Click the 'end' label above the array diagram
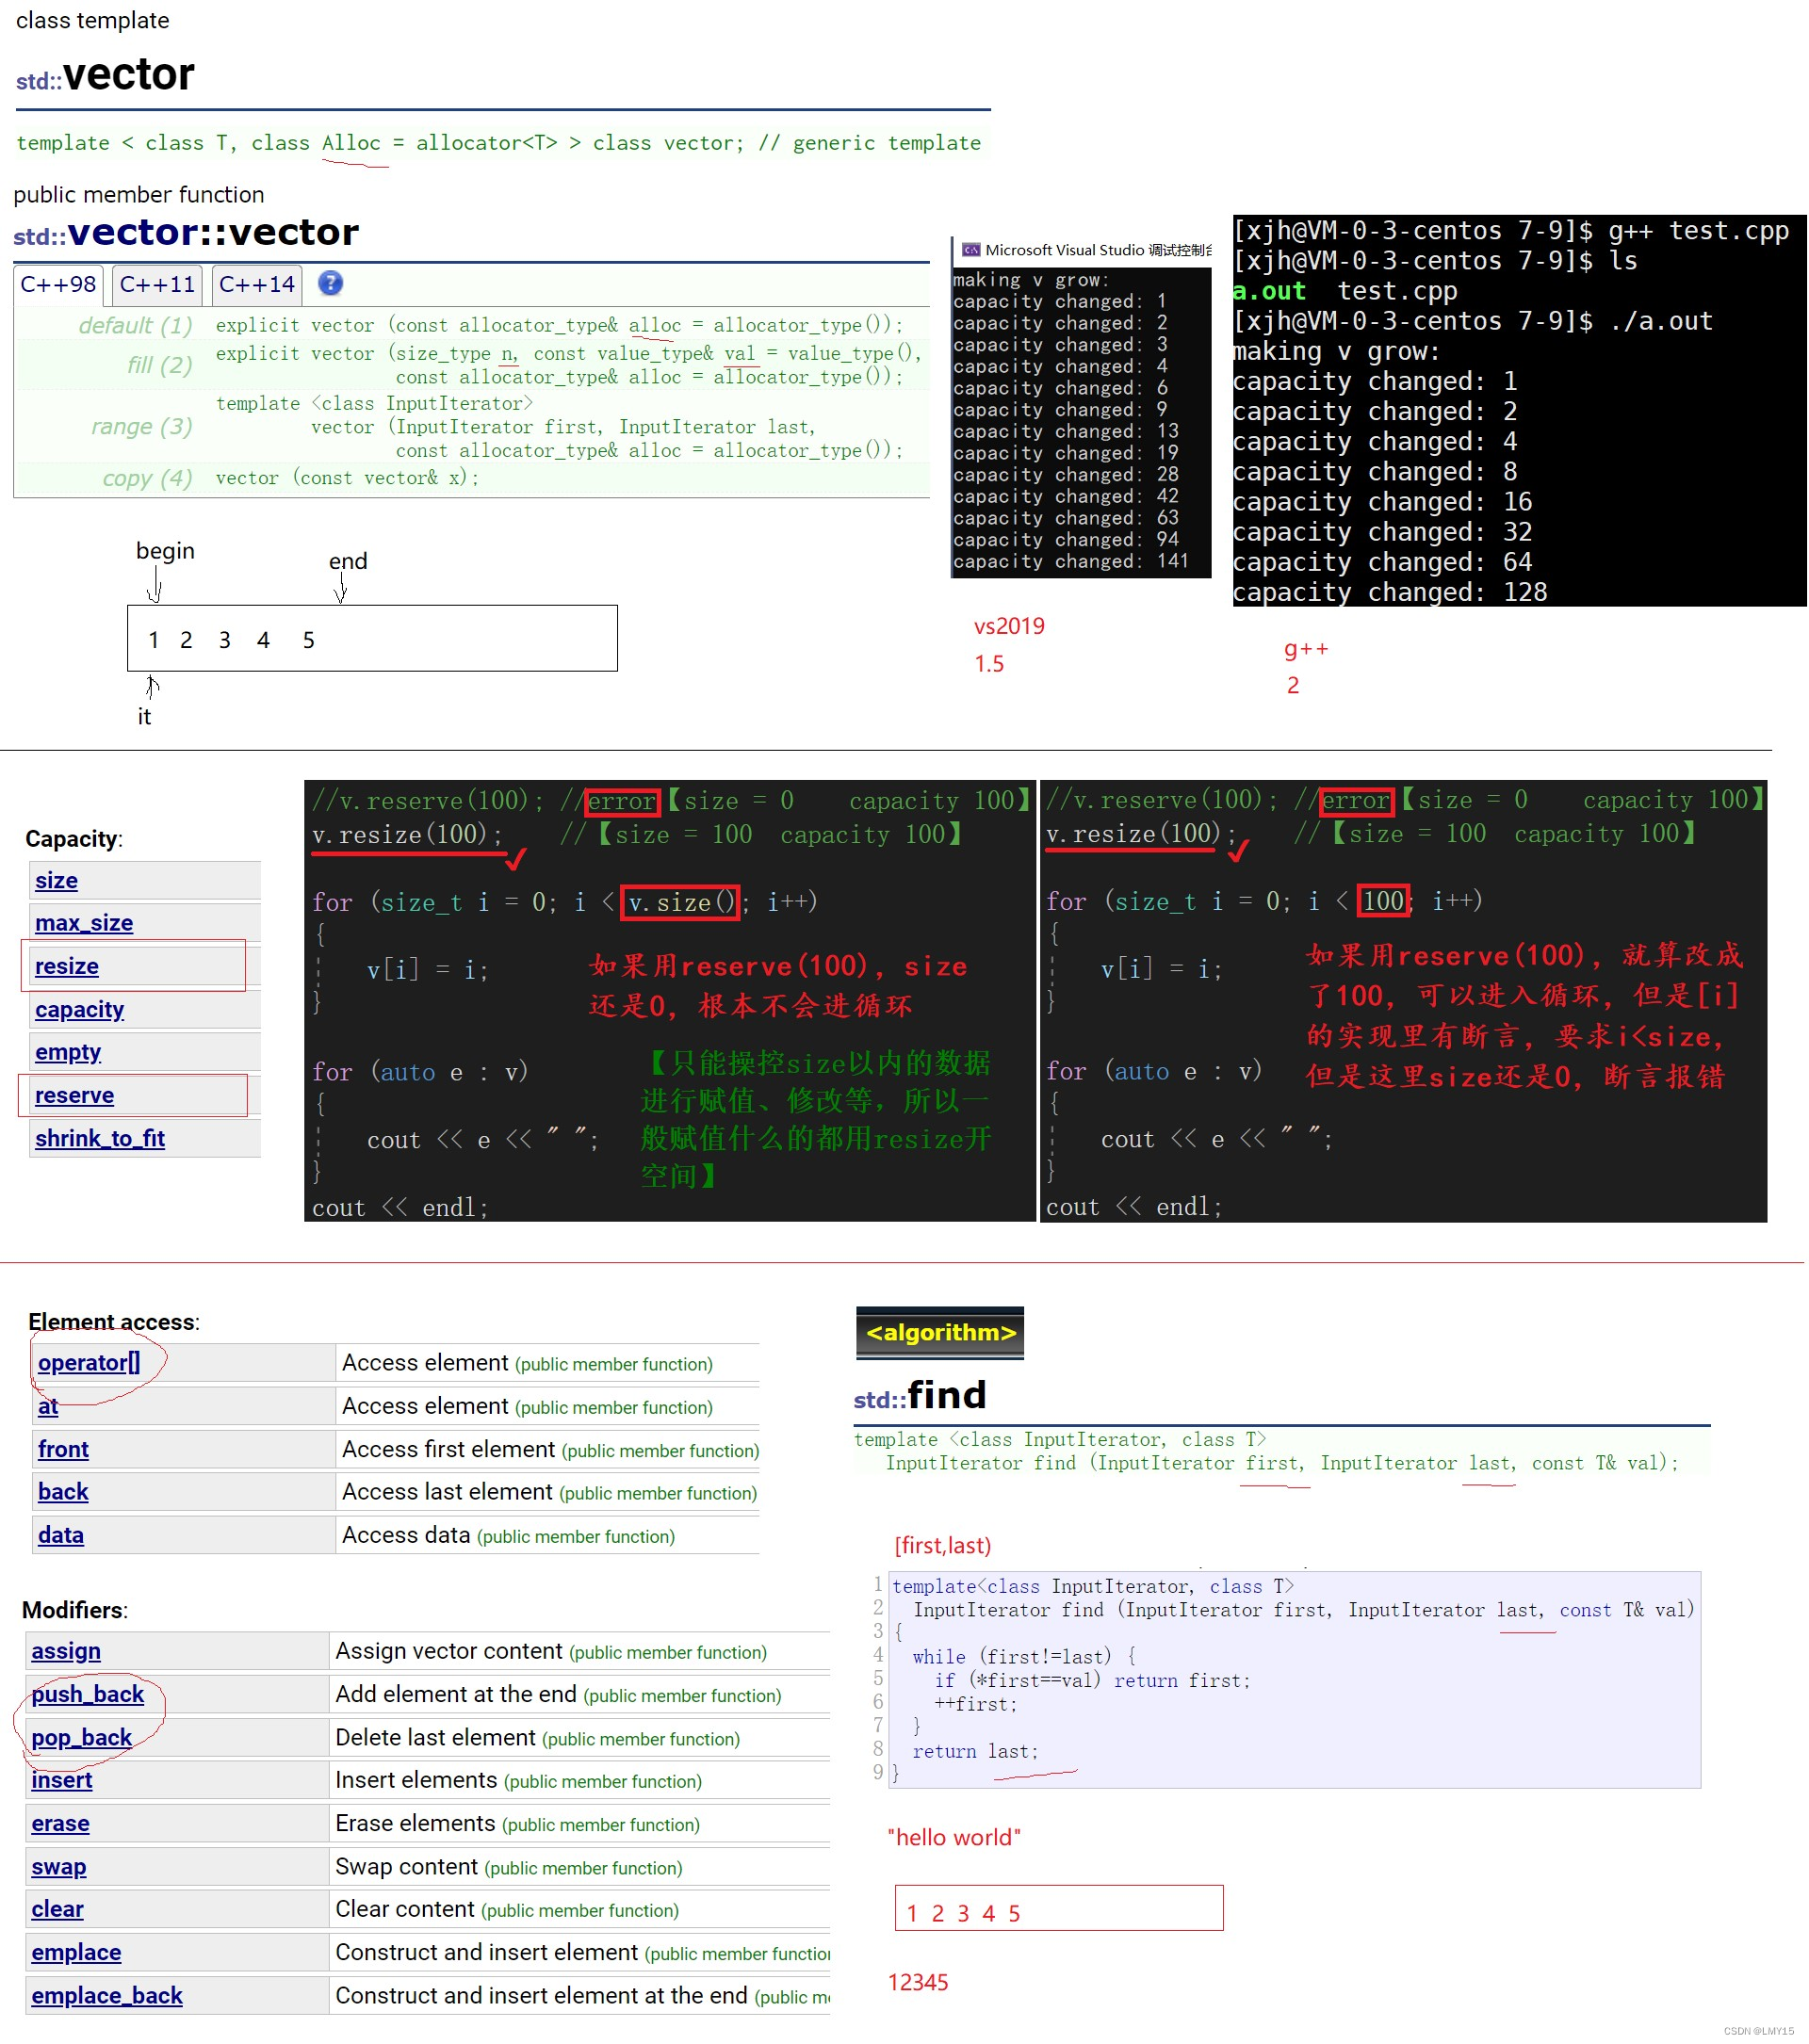Viewport: 1809px width, 2044px height. [348, 561]
